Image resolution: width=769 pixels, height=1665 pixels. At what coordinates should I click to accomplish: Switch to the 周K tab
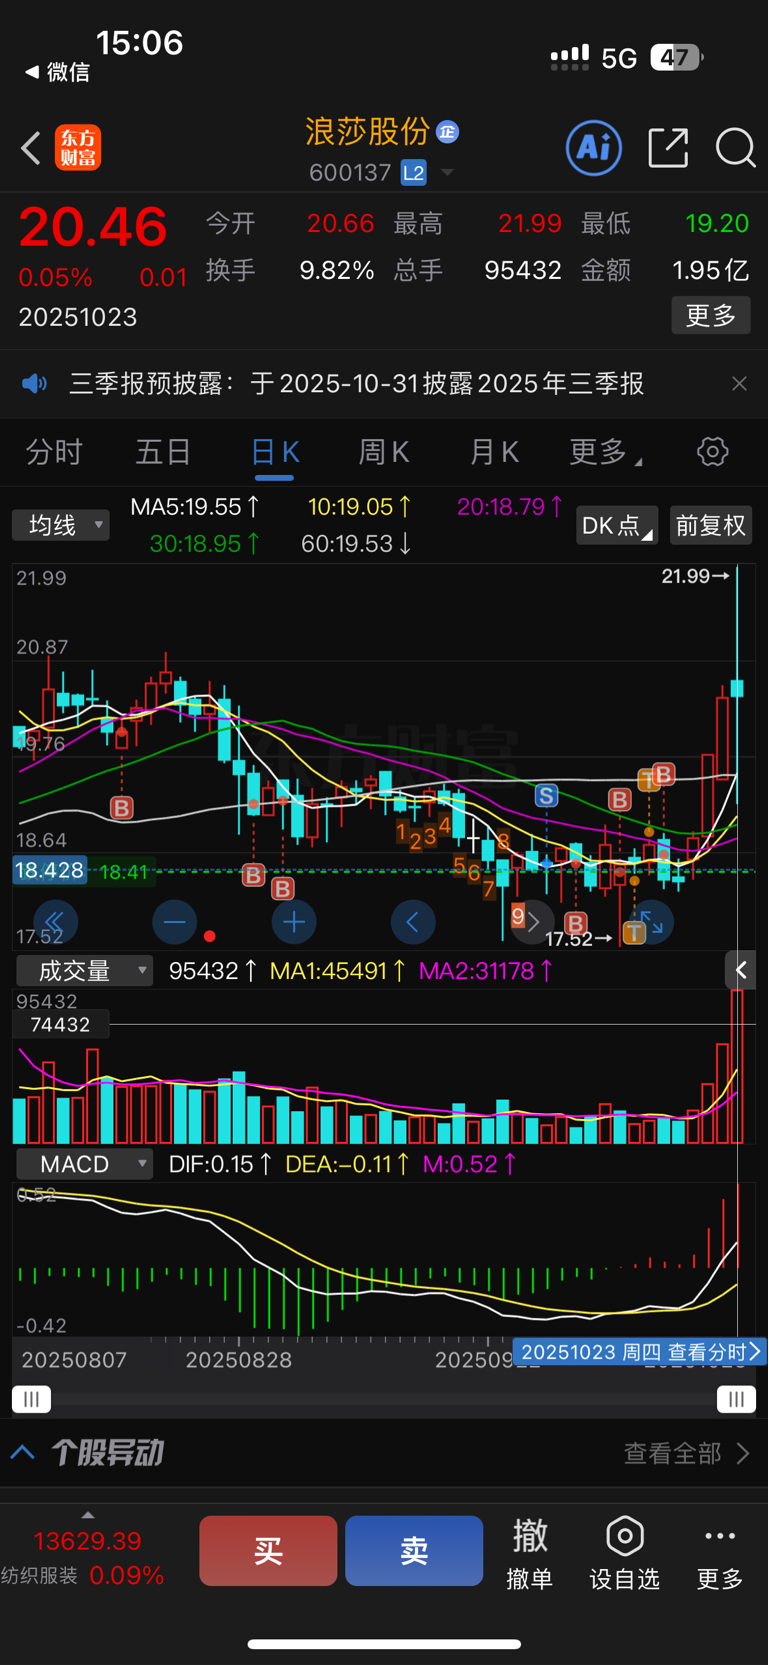click(x=384, y=452)
